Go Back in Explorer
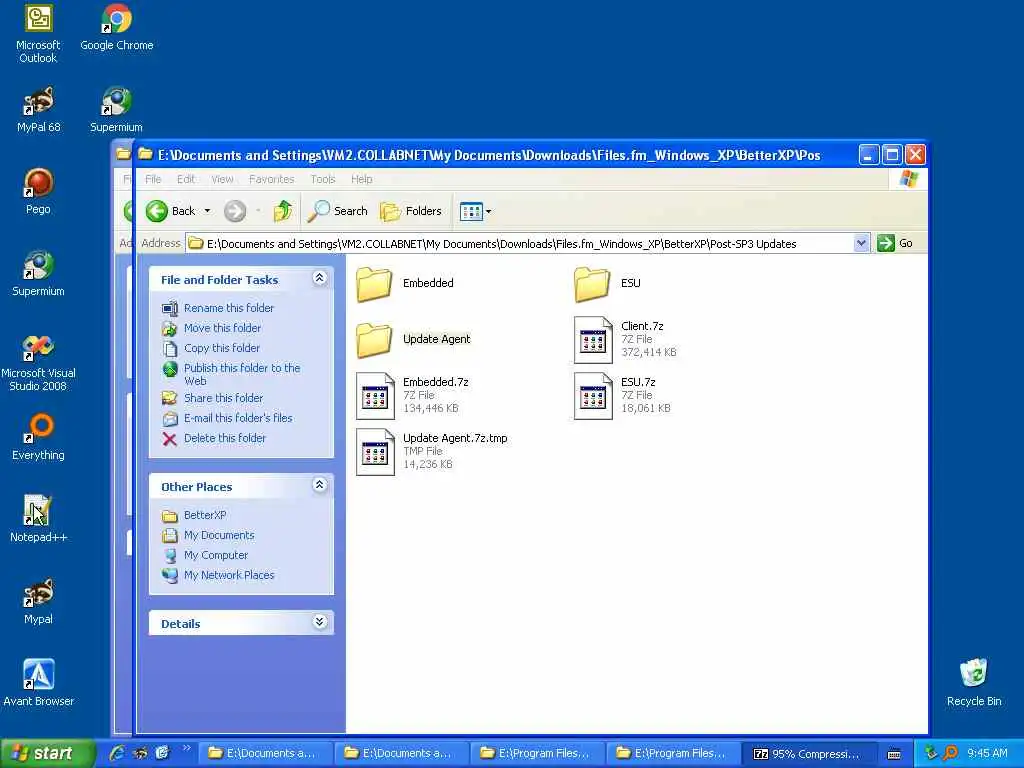Screen dimensions: 1024x768 (170, 211)
